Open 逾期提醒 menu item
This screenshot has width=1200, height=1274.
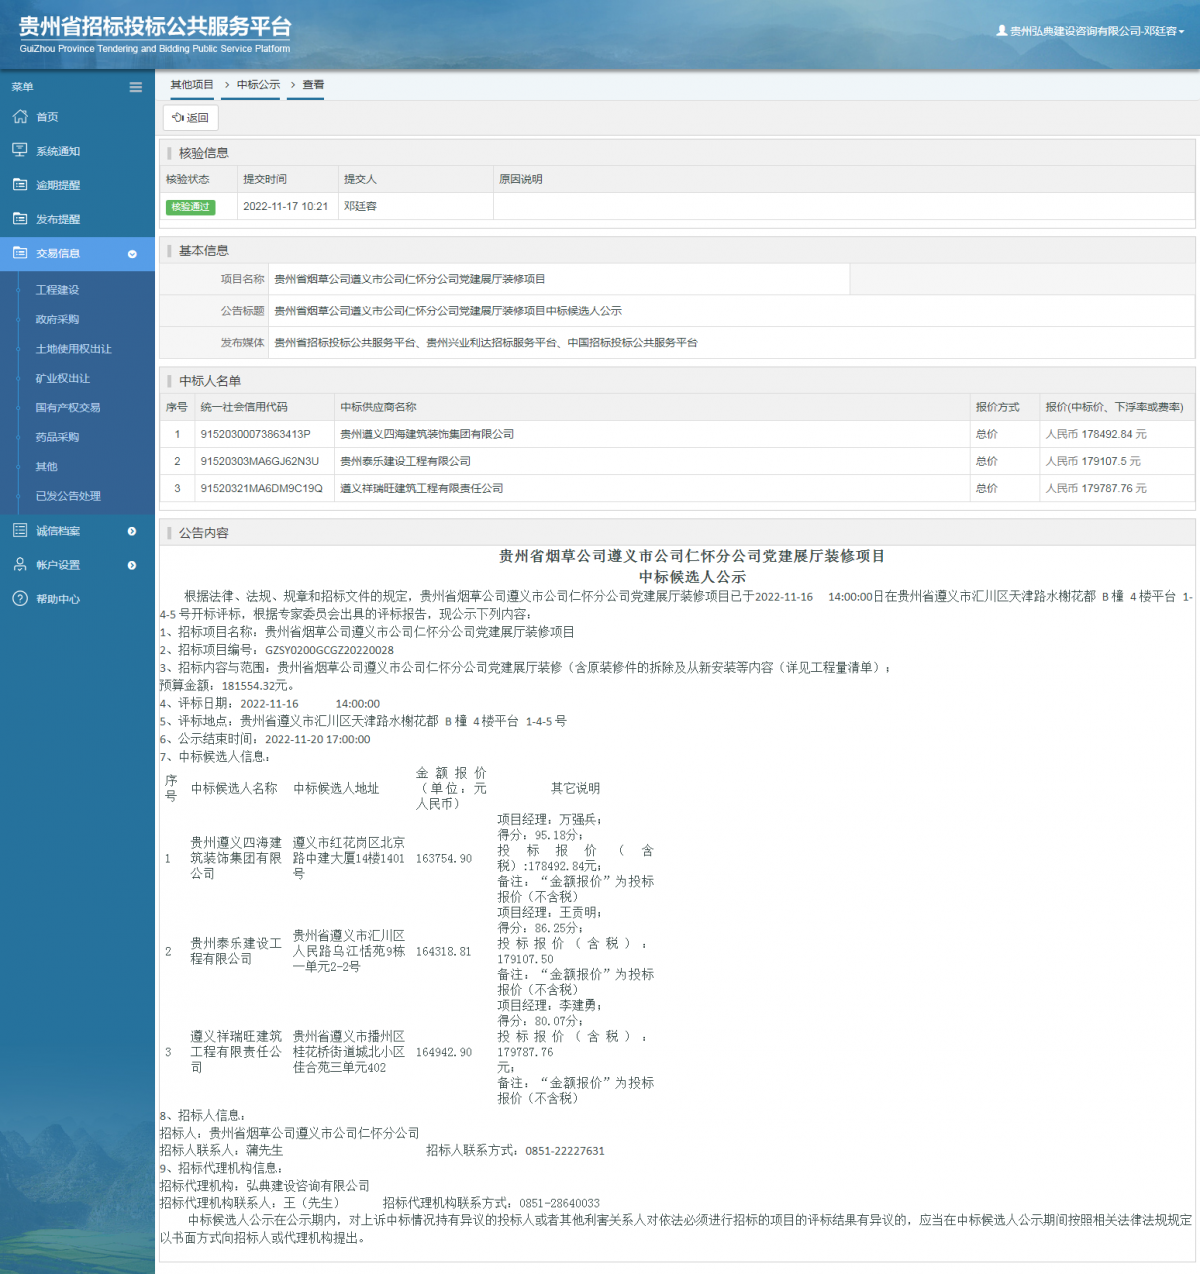coord(58,185)
